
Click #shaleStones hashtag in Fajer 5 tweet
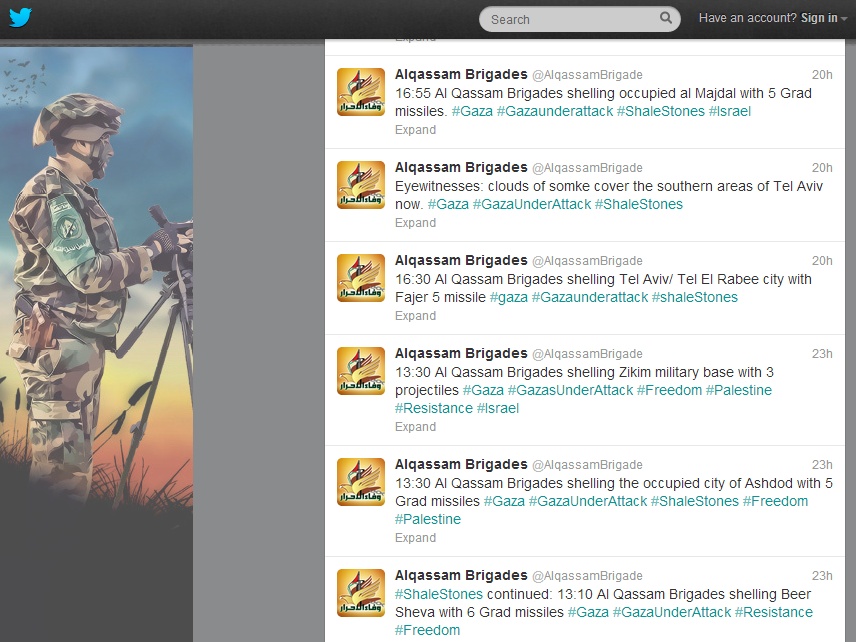click(x=695, y=298)
